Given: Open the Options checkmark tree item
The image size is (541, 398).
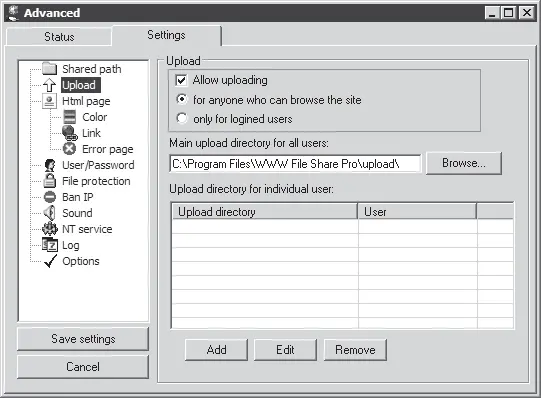Looking at the screenshot, I should click(72, 261).
